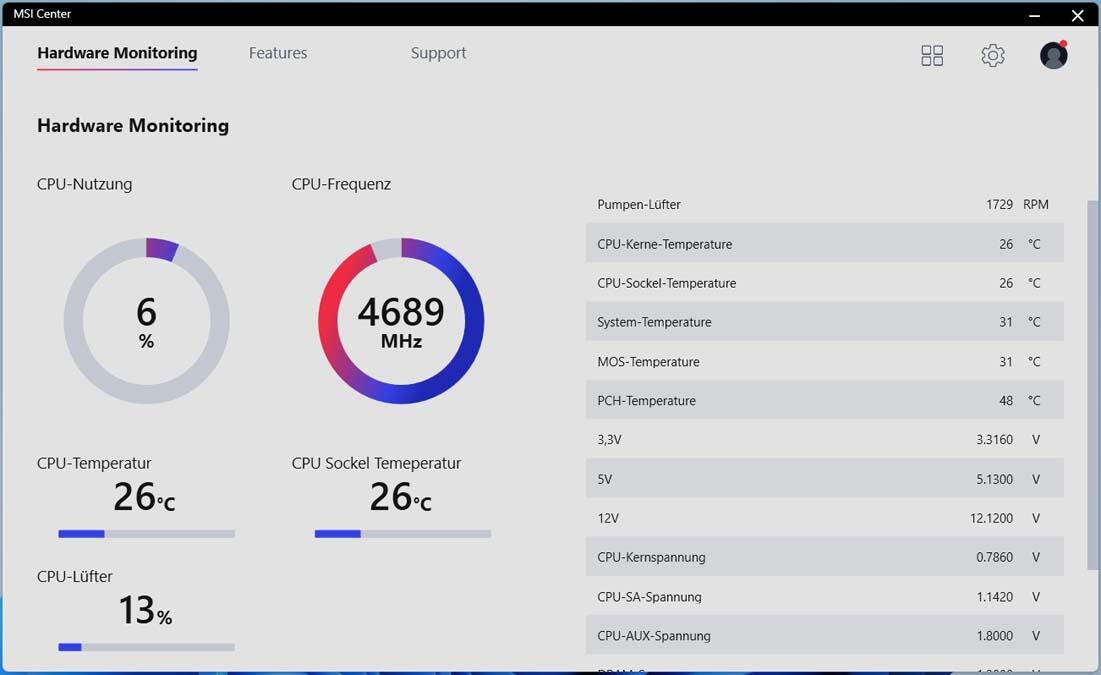Click the vertical scrollbar of sensor list
This screenshot has width=1101, height=675.
pos(1092,385)
